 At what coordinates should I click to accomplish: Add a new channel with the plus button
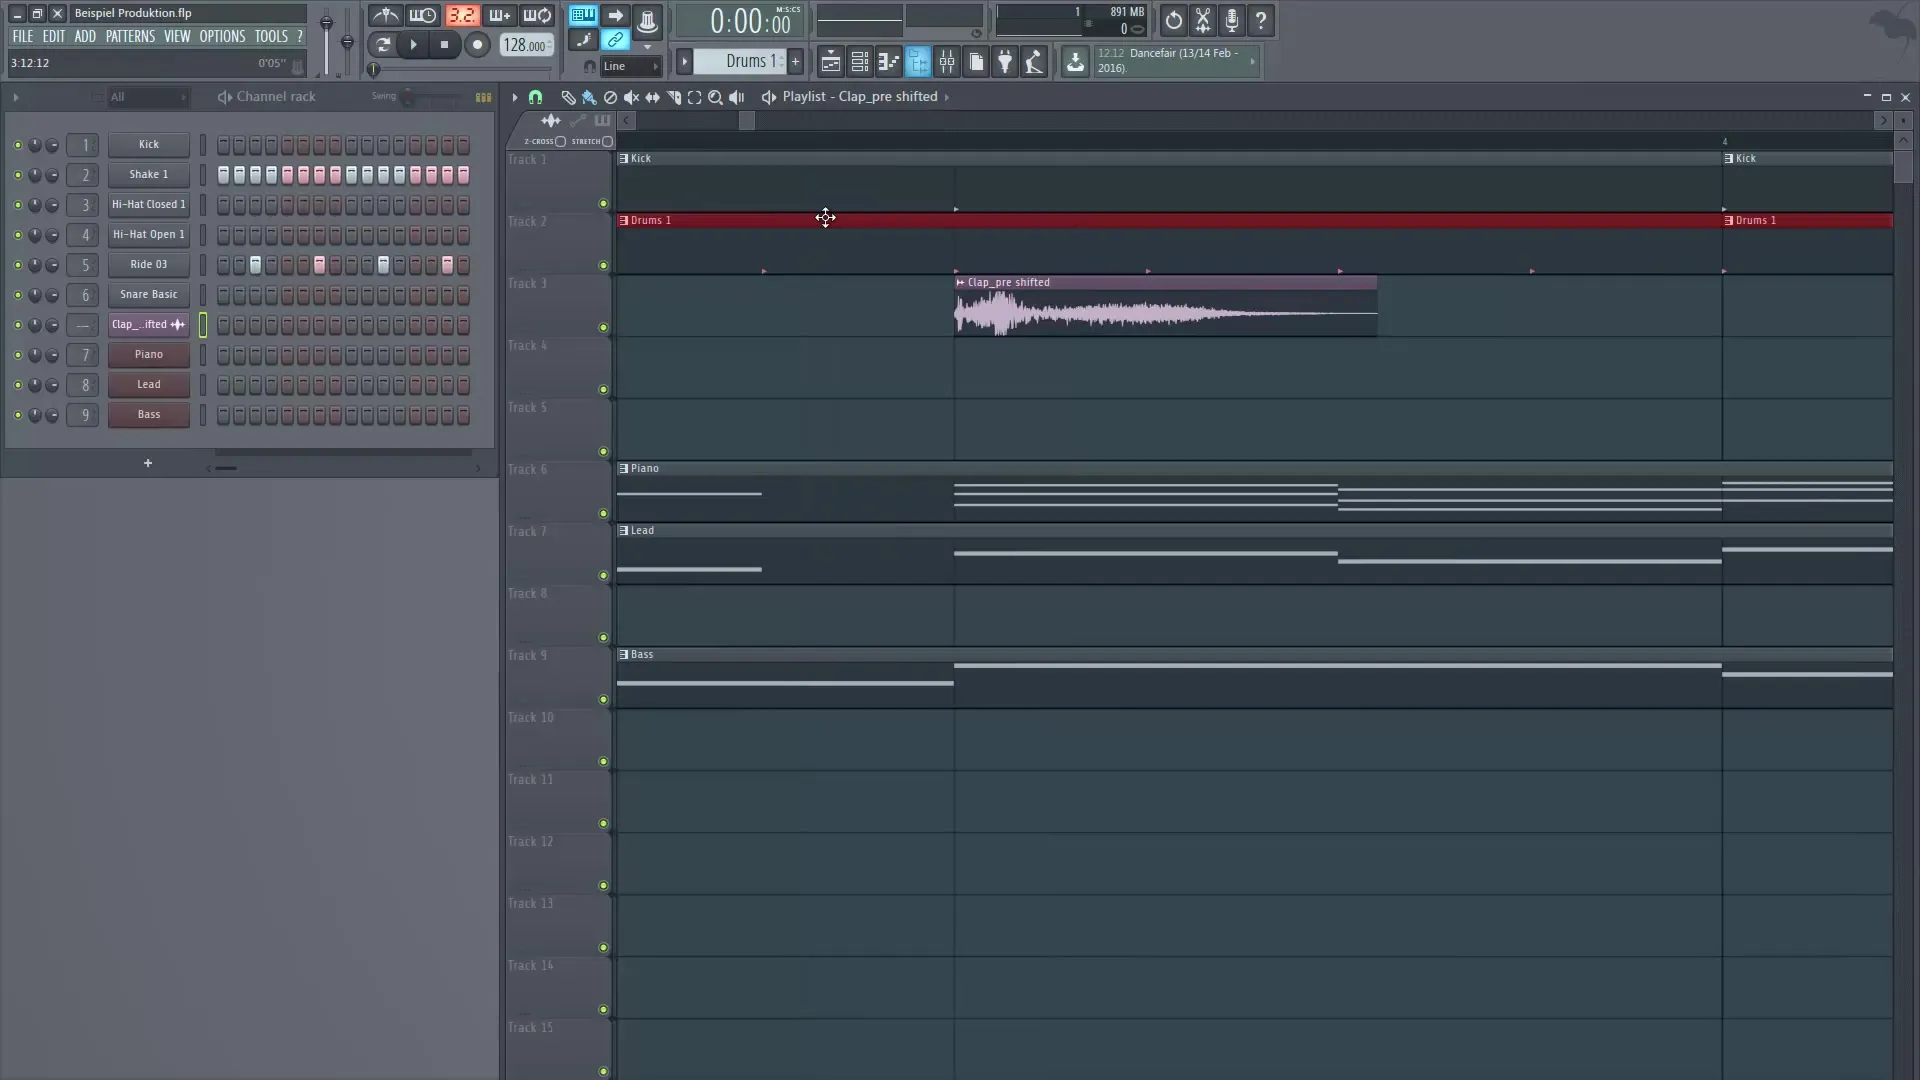pyautogui.click(x=147, y=463)
